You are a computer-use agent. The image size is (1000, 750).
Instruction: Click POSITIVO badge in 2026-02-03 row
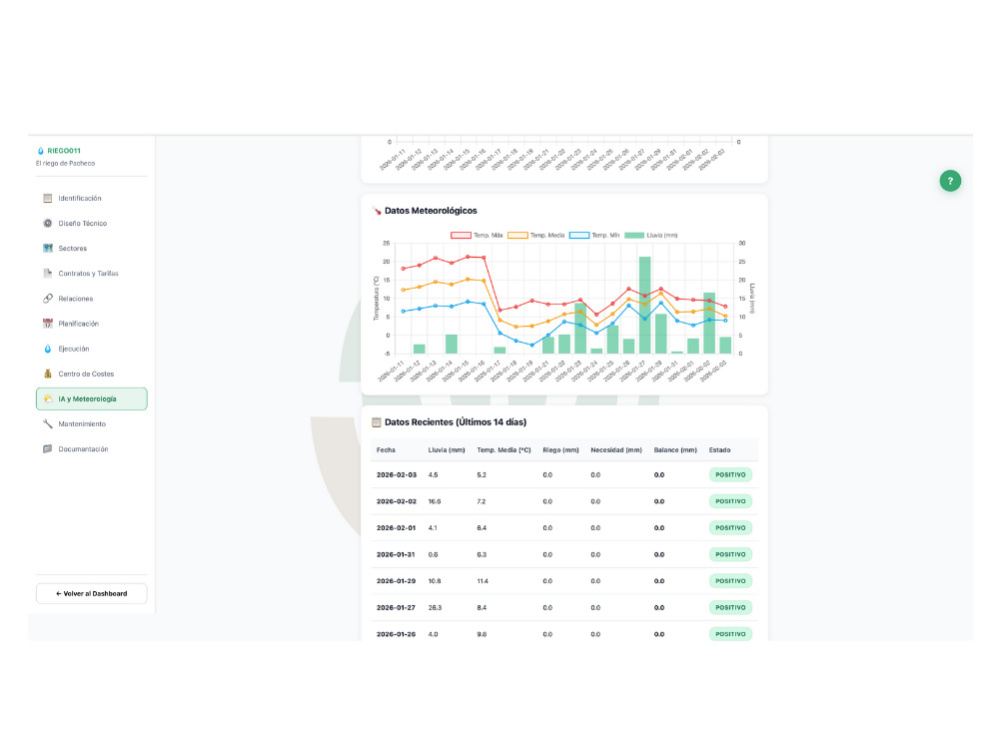pos(730,475)
